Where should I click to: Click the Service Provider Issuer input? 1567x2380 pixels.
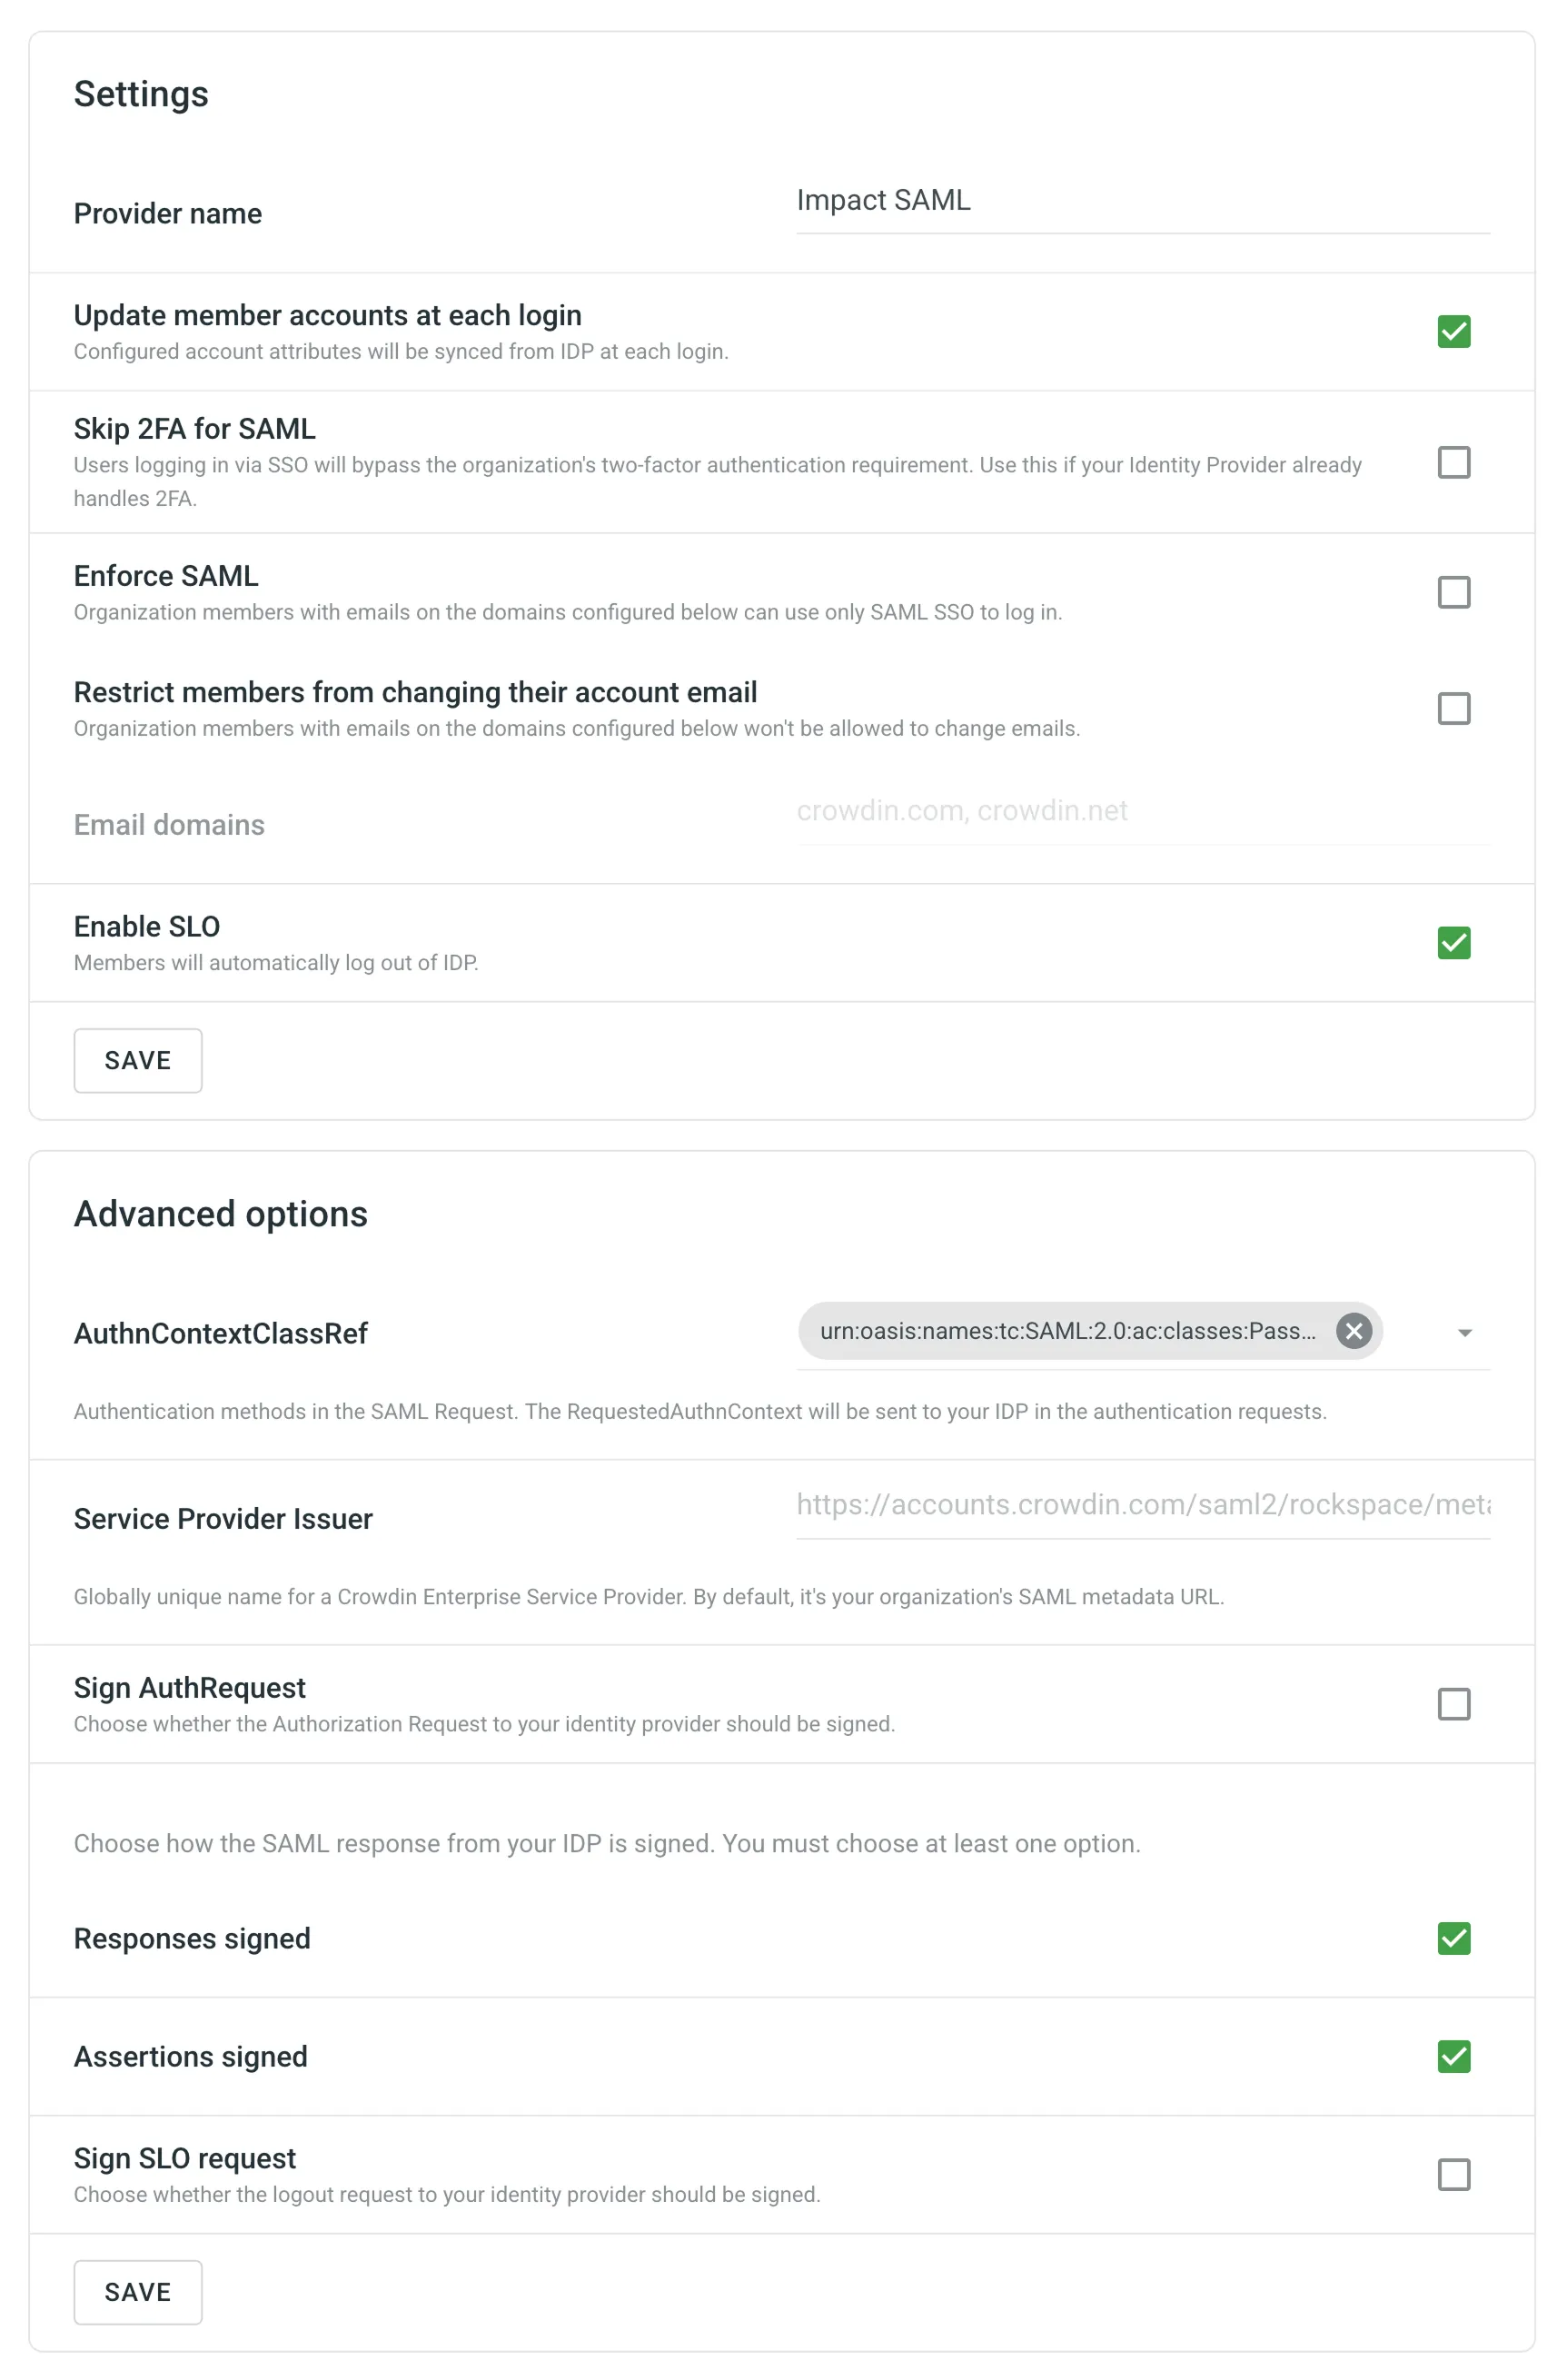[1142, 1504]
